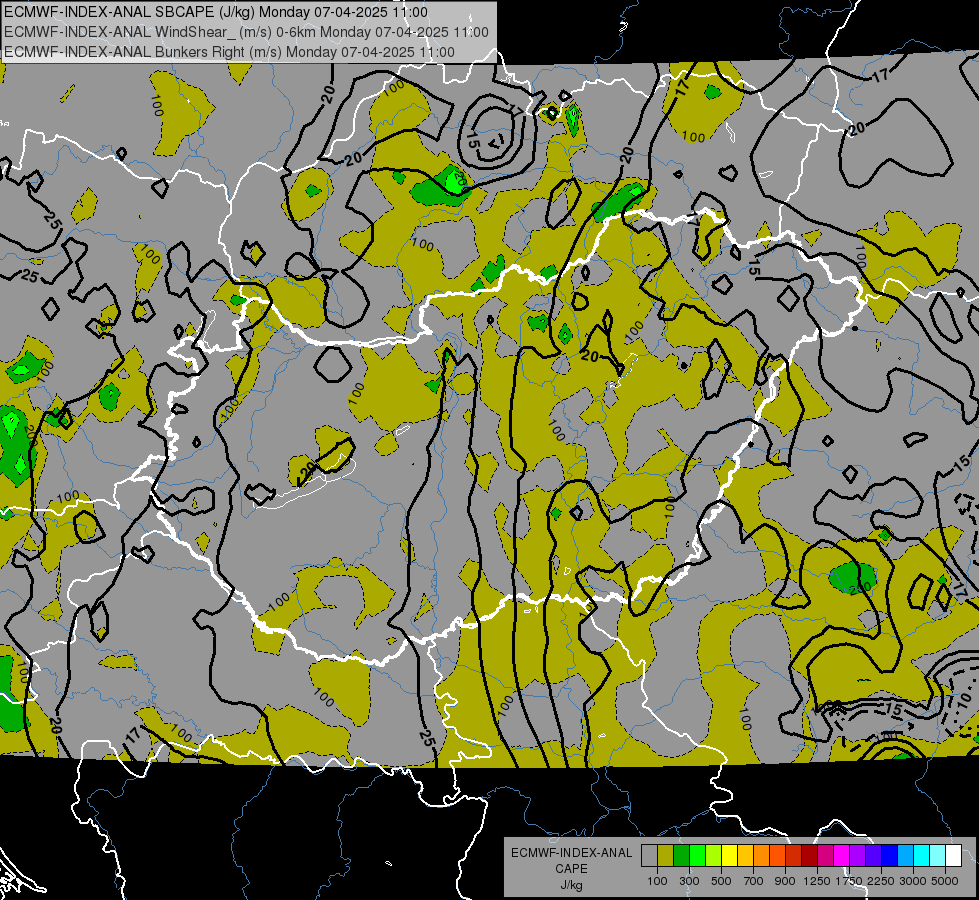Choose the lime yellow-green legend swatch

[x=714, y=855]
